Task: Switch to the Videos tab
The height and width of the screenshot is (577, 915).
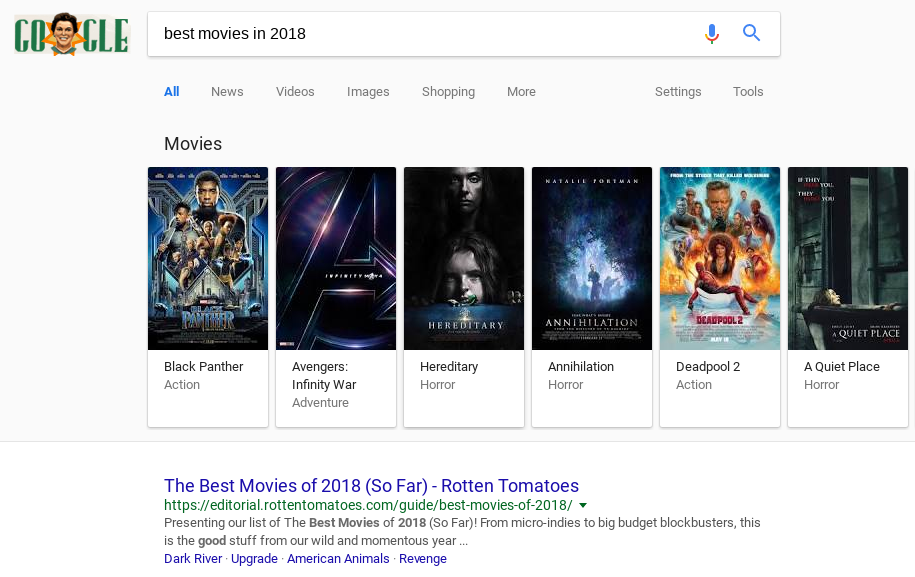Action: tap(295, 92)
